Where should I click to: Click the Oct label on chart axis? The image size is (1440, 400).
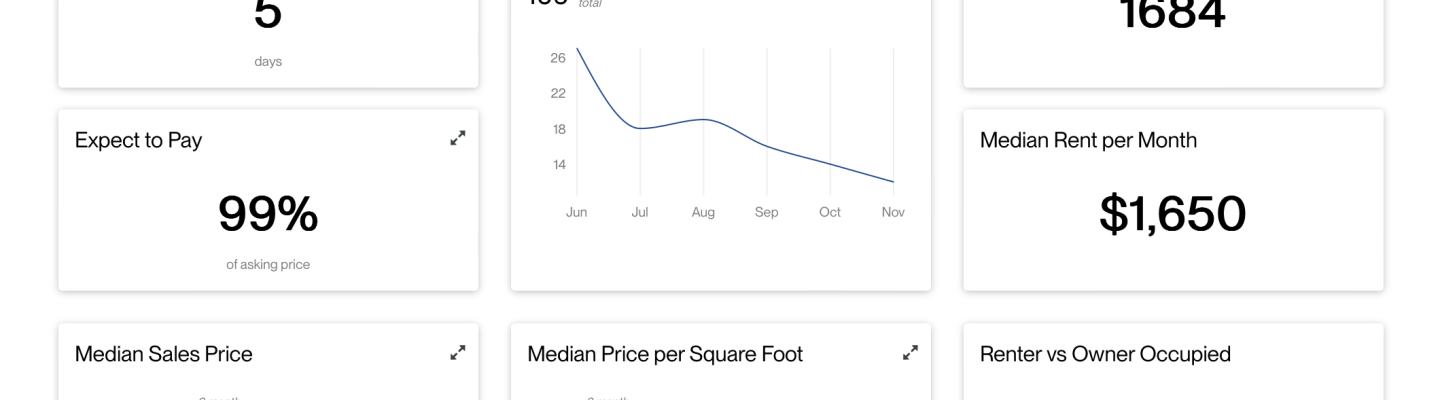tap(830, 212)
